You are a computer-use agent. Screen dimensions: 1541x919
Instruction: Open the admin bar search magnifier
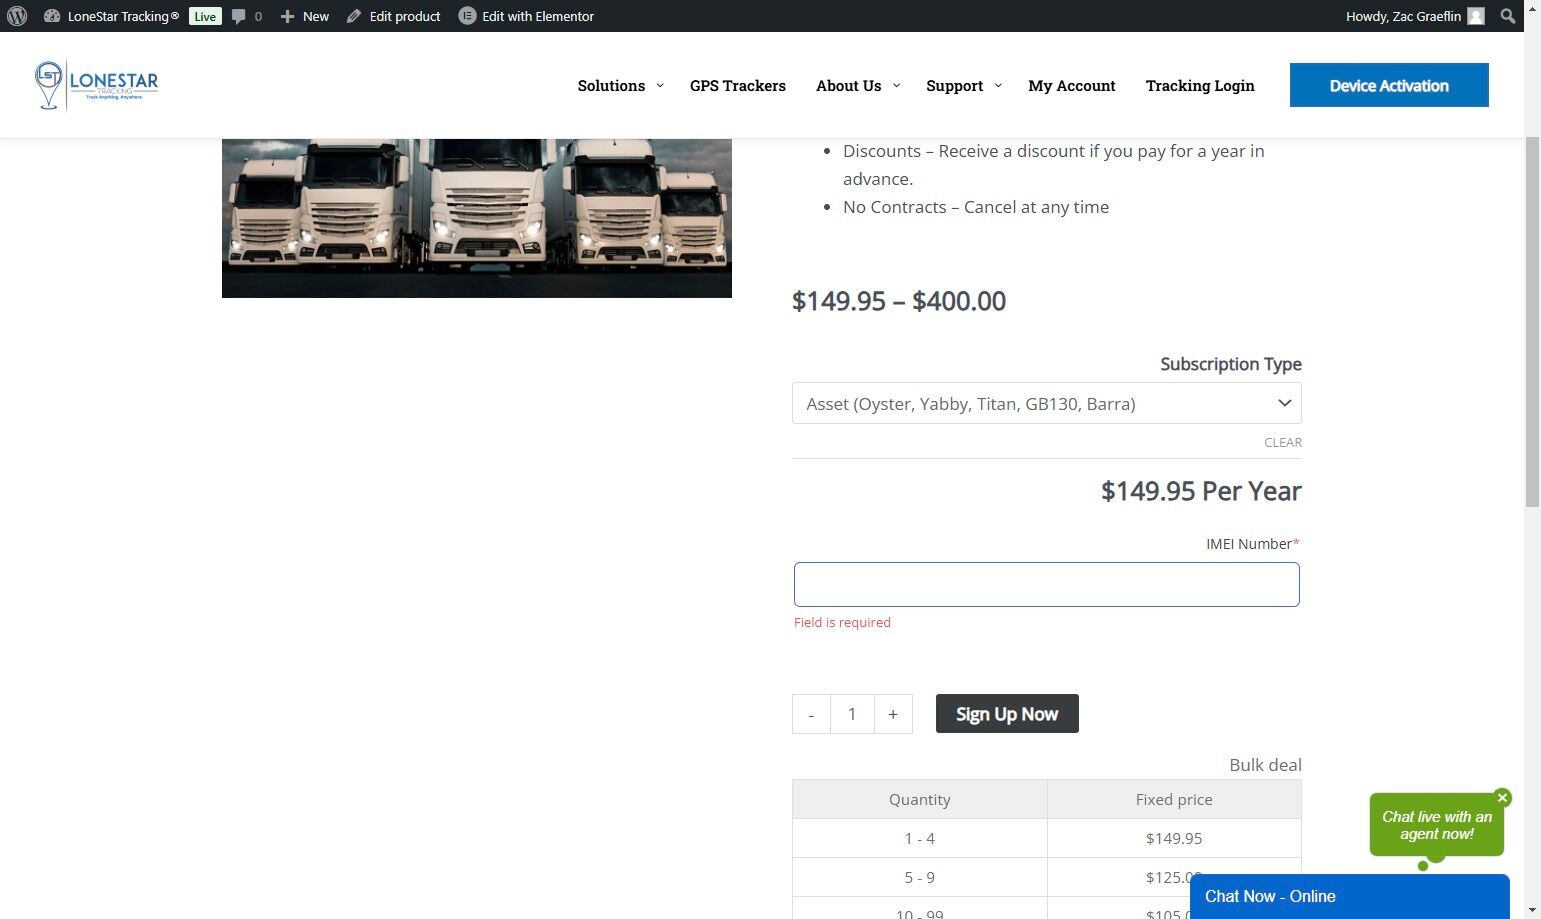pyautogui.click(x=1508, y=16)
